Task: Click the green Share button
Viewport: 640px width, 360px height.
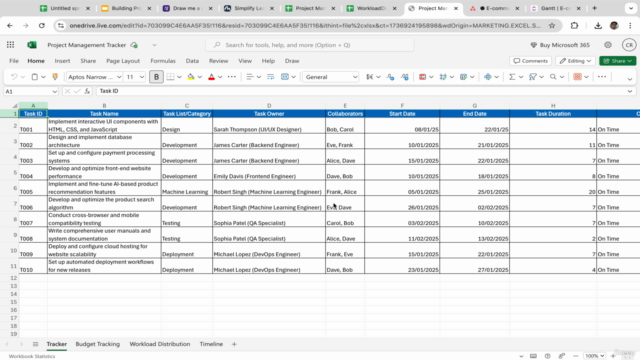Action: [618, 61]
